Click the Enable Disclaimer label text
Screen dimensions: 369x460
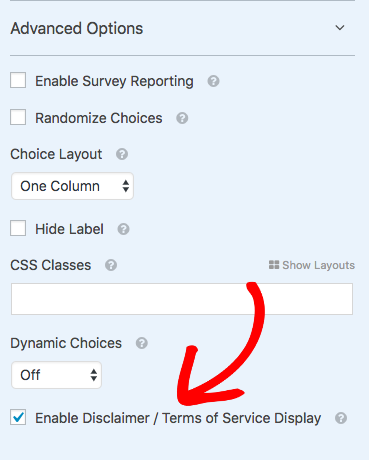click(x=178, y=418)
